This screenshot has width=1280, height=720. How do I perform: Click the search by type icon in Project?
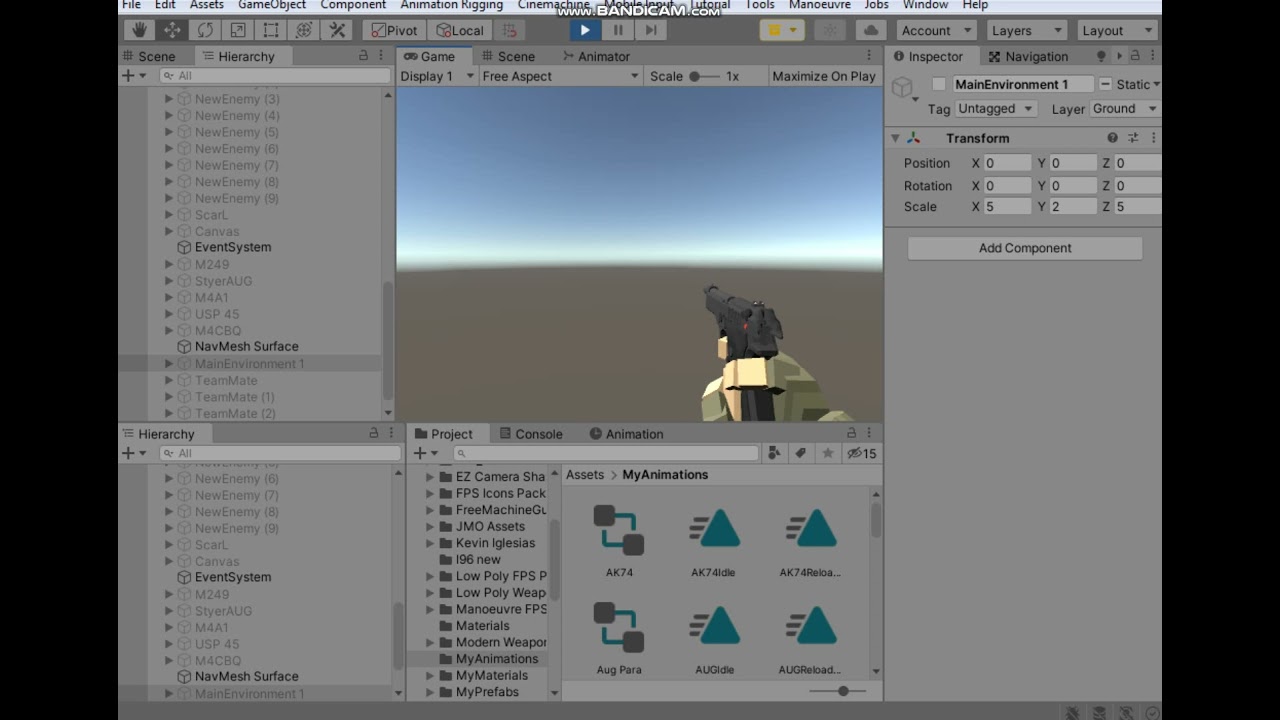tap(774, 453)
